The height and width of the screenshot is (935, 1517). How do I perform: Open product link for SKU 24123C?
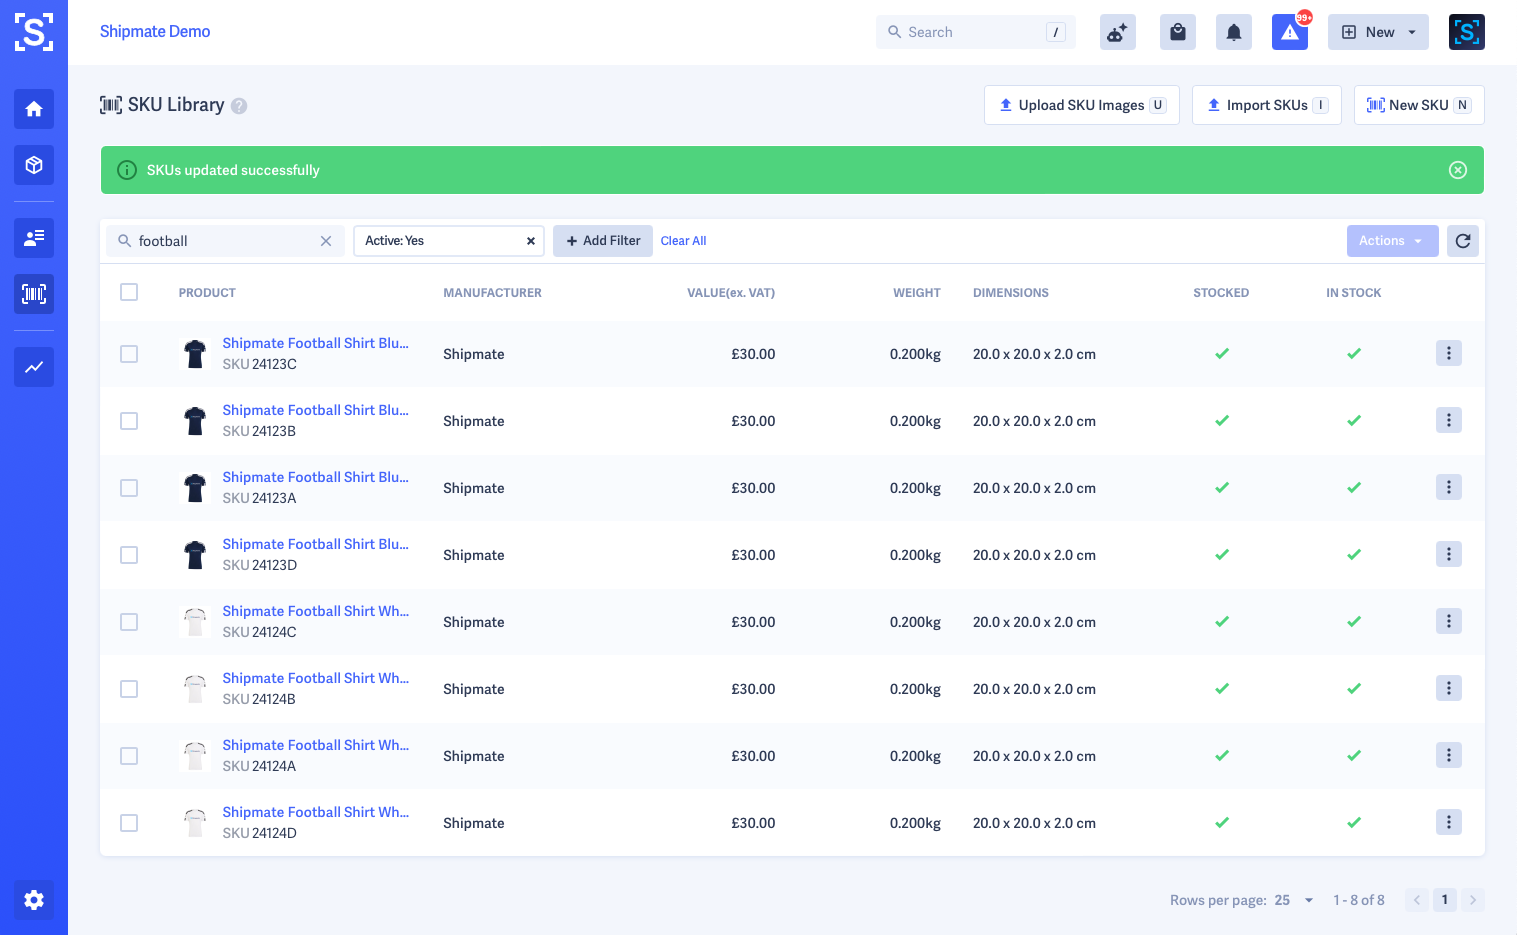(315, 343)
